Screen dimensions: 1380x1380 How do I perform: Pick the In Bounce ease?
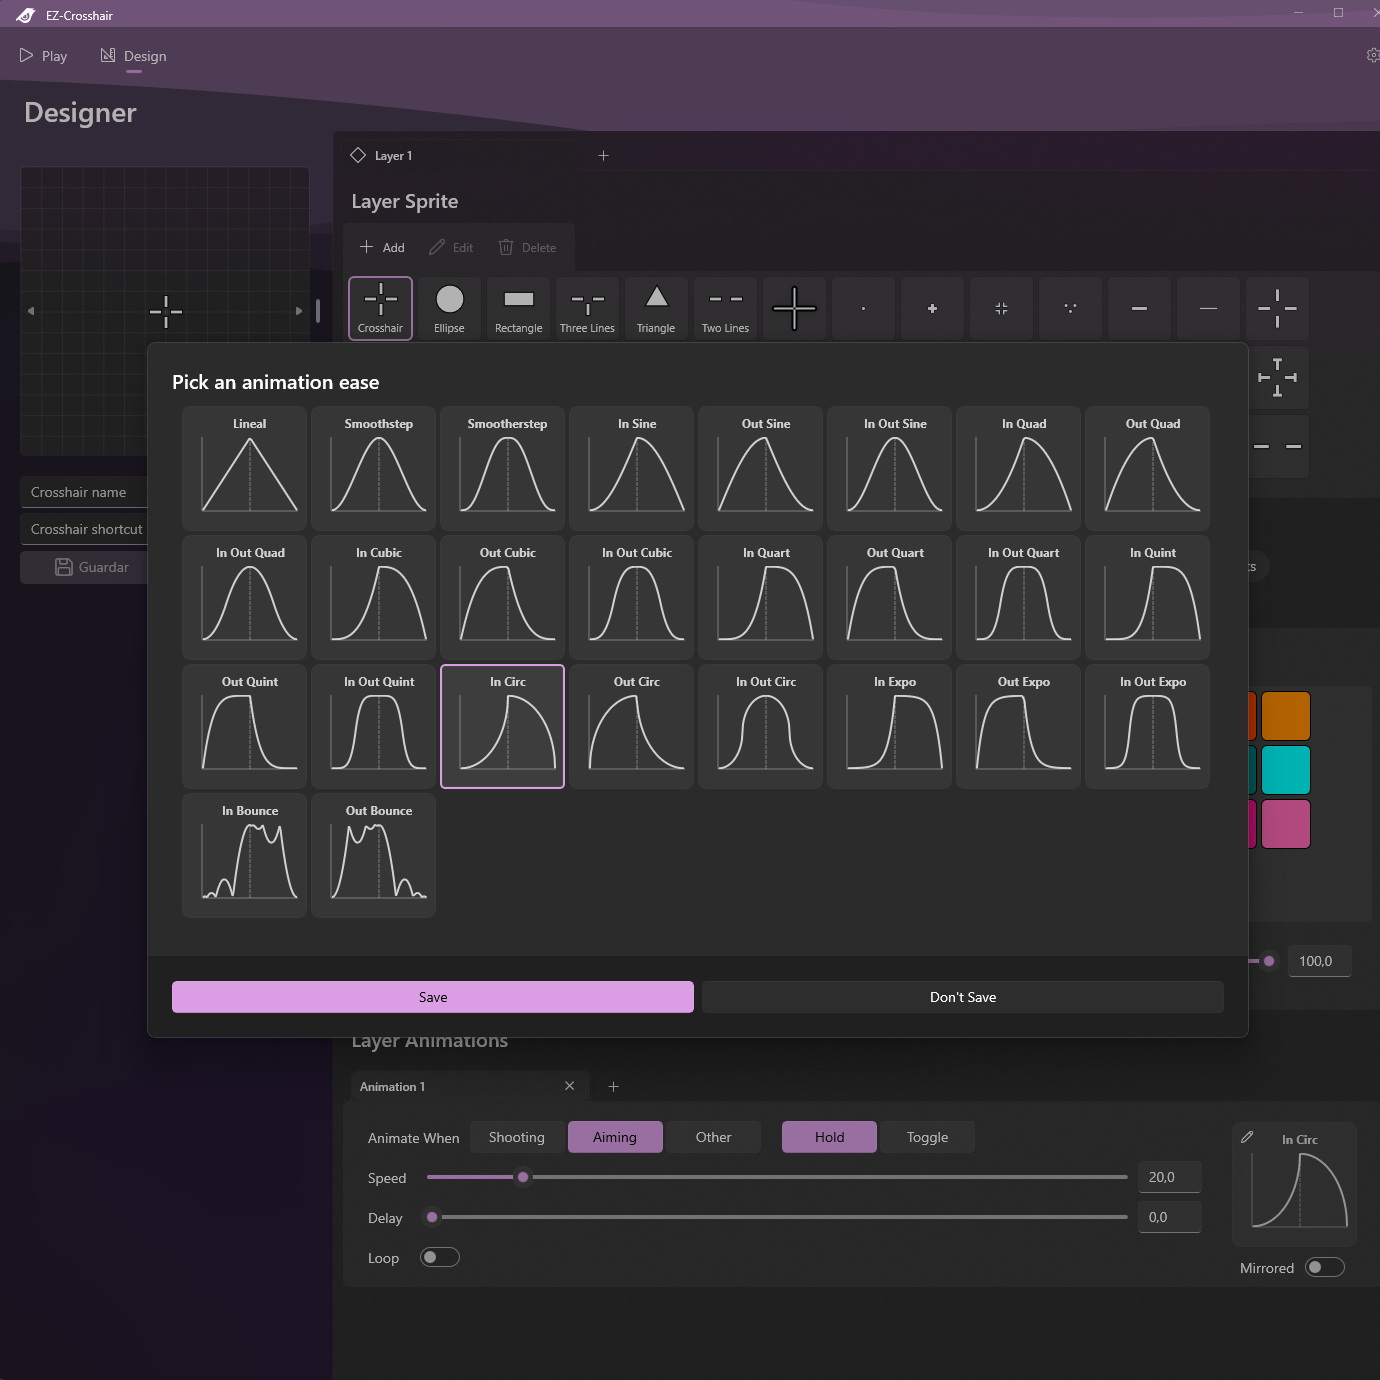point(244,855)
